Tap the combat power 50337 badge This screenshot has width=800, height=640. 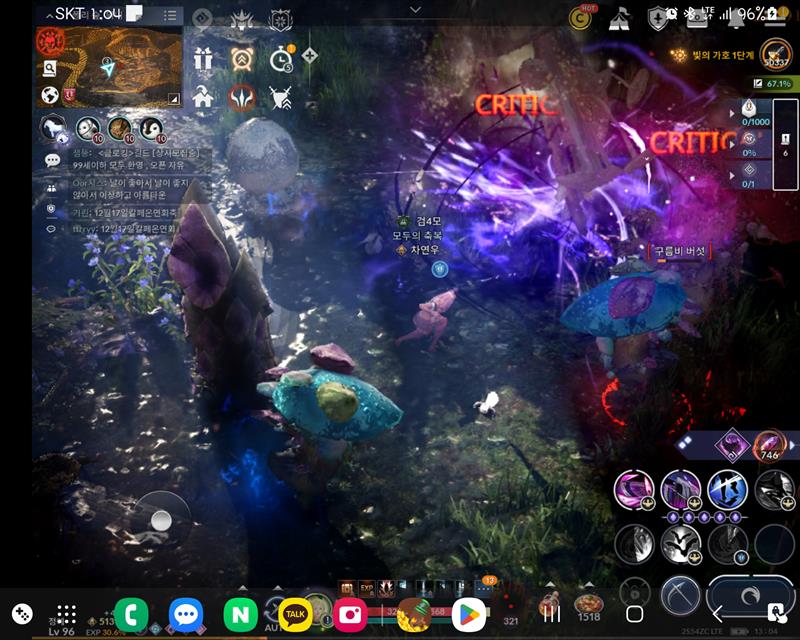776,55
